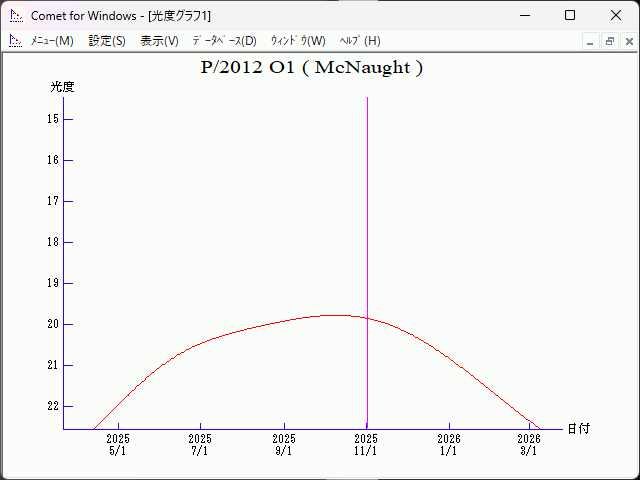Minimize the inner 光度グラフ1 child window
The image size is (640, 480).
pyautogui.click(x=590, y=42)
